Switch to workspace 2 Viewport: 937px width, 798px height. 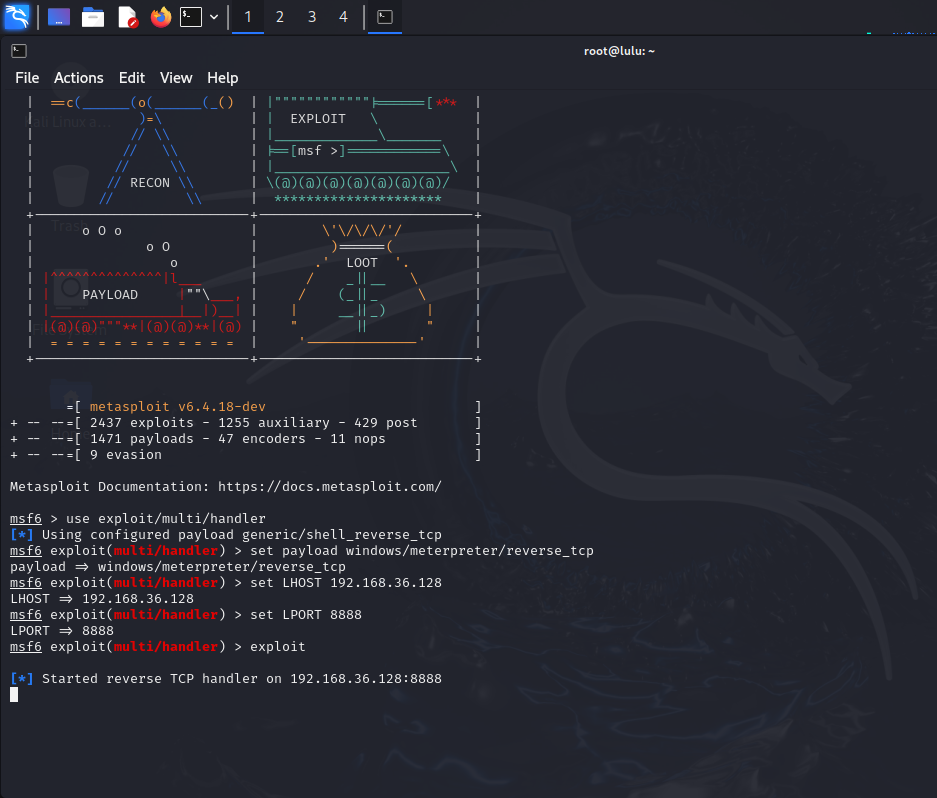coord(280,17)
